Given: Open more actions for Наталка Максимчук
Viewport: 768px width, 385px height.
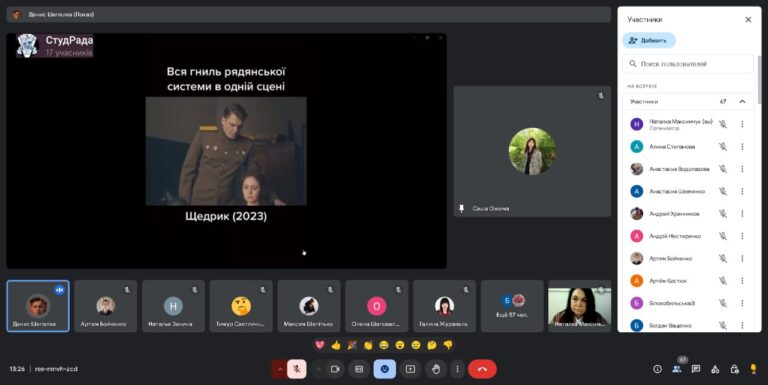Looking at the screenshot, I should point(742,124).
